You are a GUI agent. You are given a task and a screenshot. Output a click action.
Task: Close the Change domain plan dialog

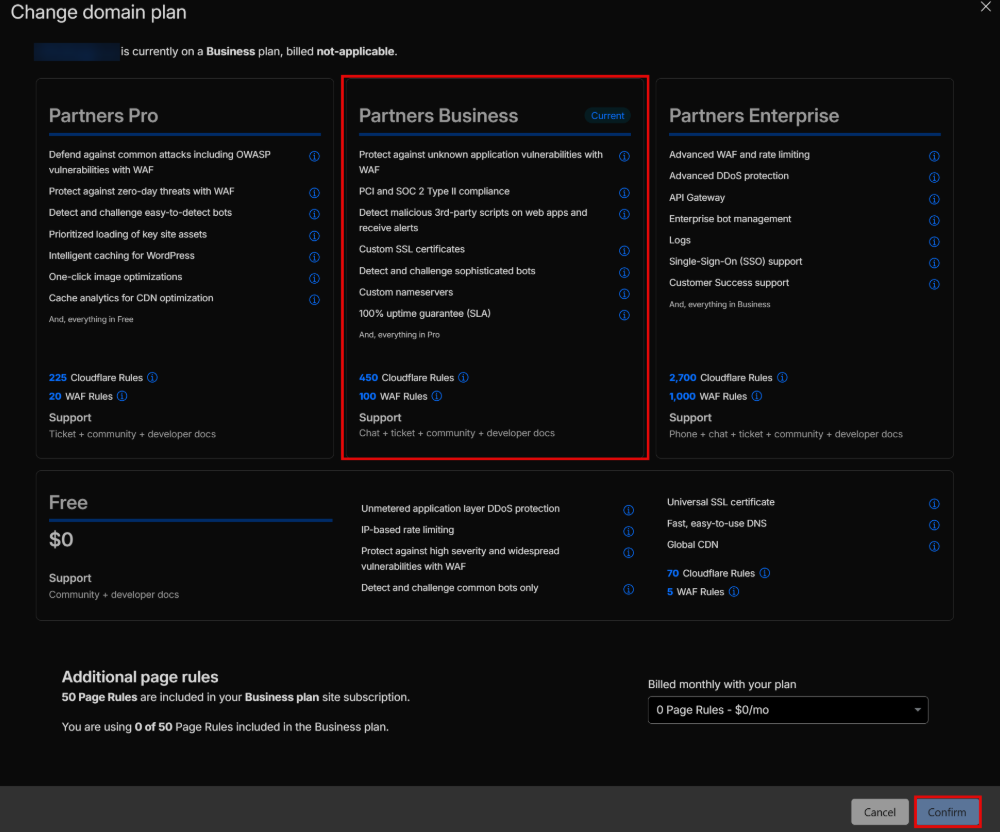(x=986, y=7)
